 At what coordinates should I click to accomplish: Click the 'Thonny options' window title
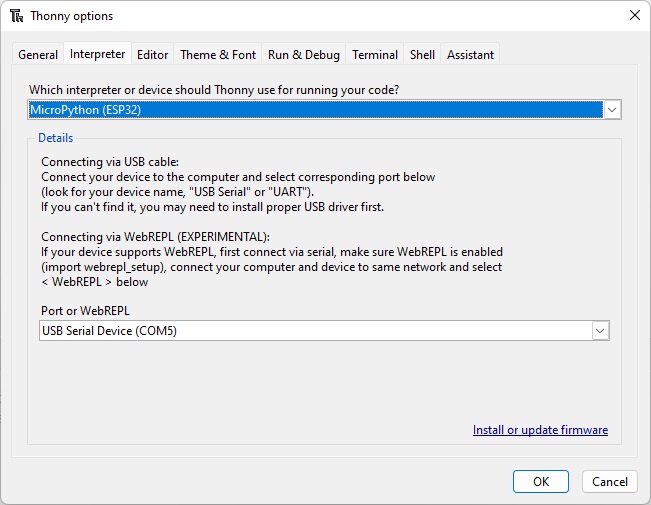click(71, 16)
